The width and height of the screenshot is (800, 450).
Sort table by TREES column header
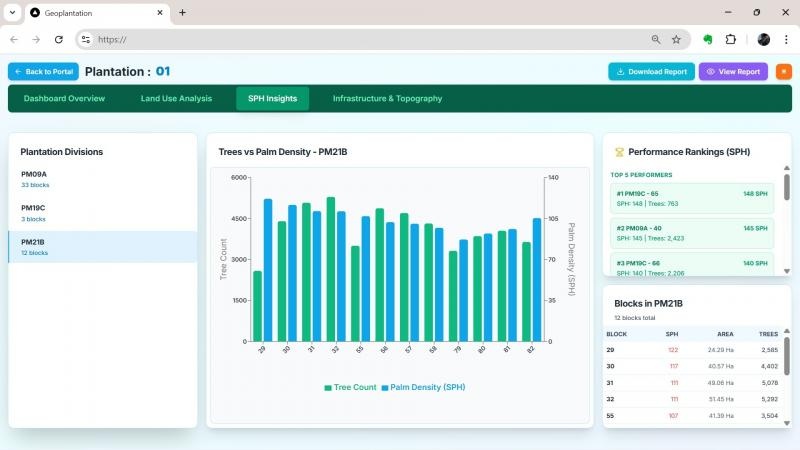[x=768, y=334]
